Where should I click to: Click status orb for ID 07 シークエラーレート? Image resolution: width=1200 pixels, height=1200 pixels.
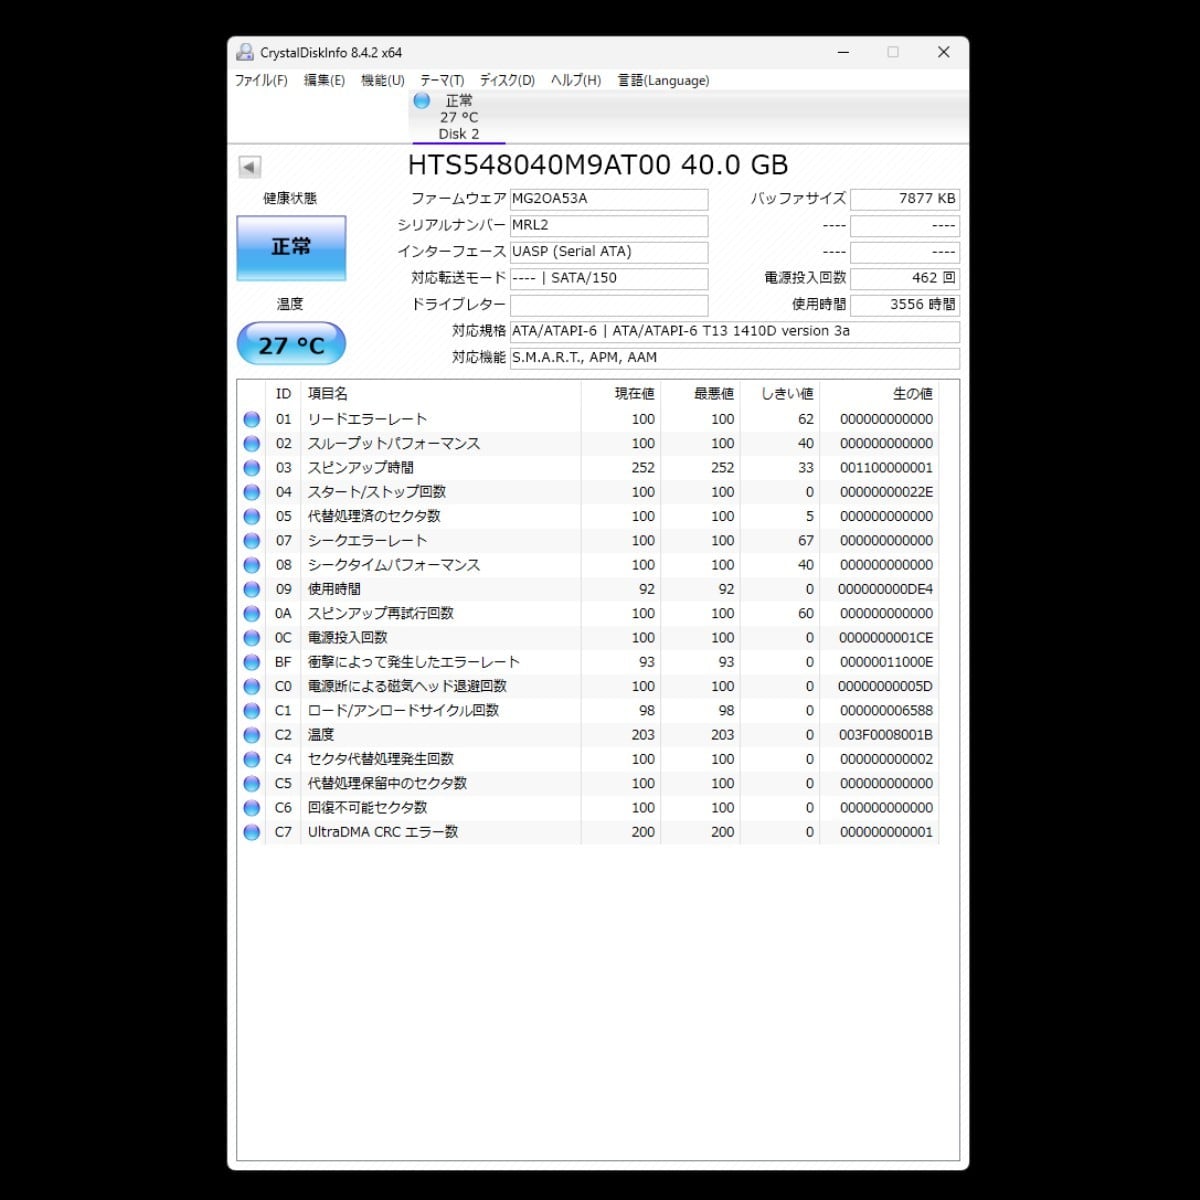coord(252,541)
